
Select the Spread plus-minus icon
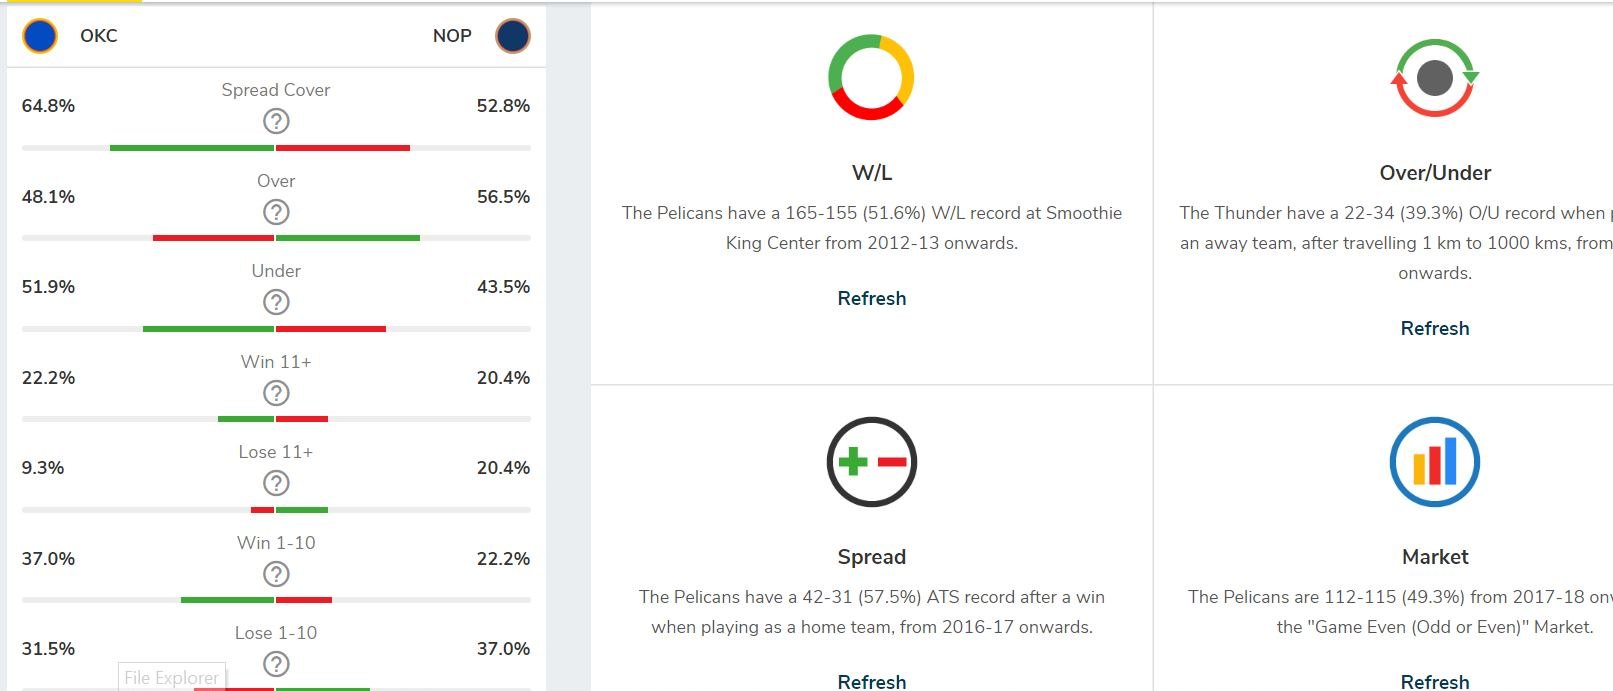[x=871, y=462]
